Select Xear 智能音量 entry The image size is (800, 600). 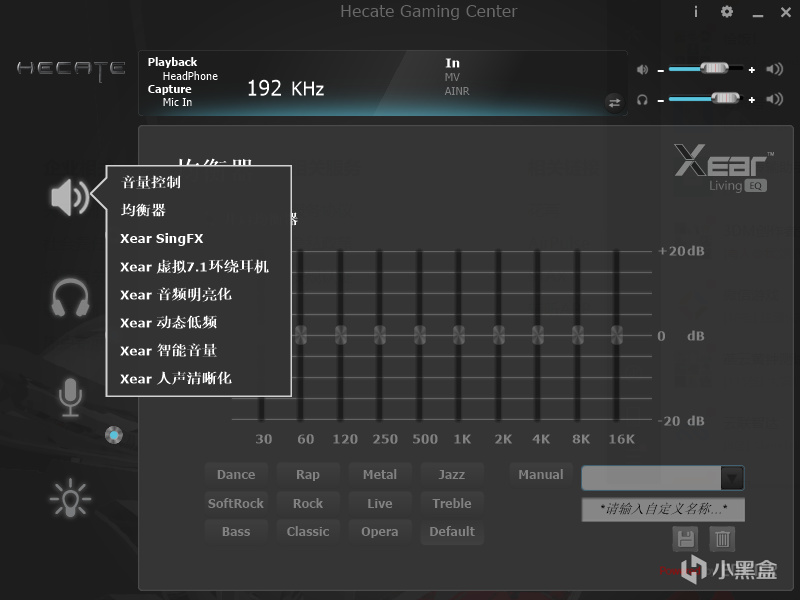pos(168,351)
